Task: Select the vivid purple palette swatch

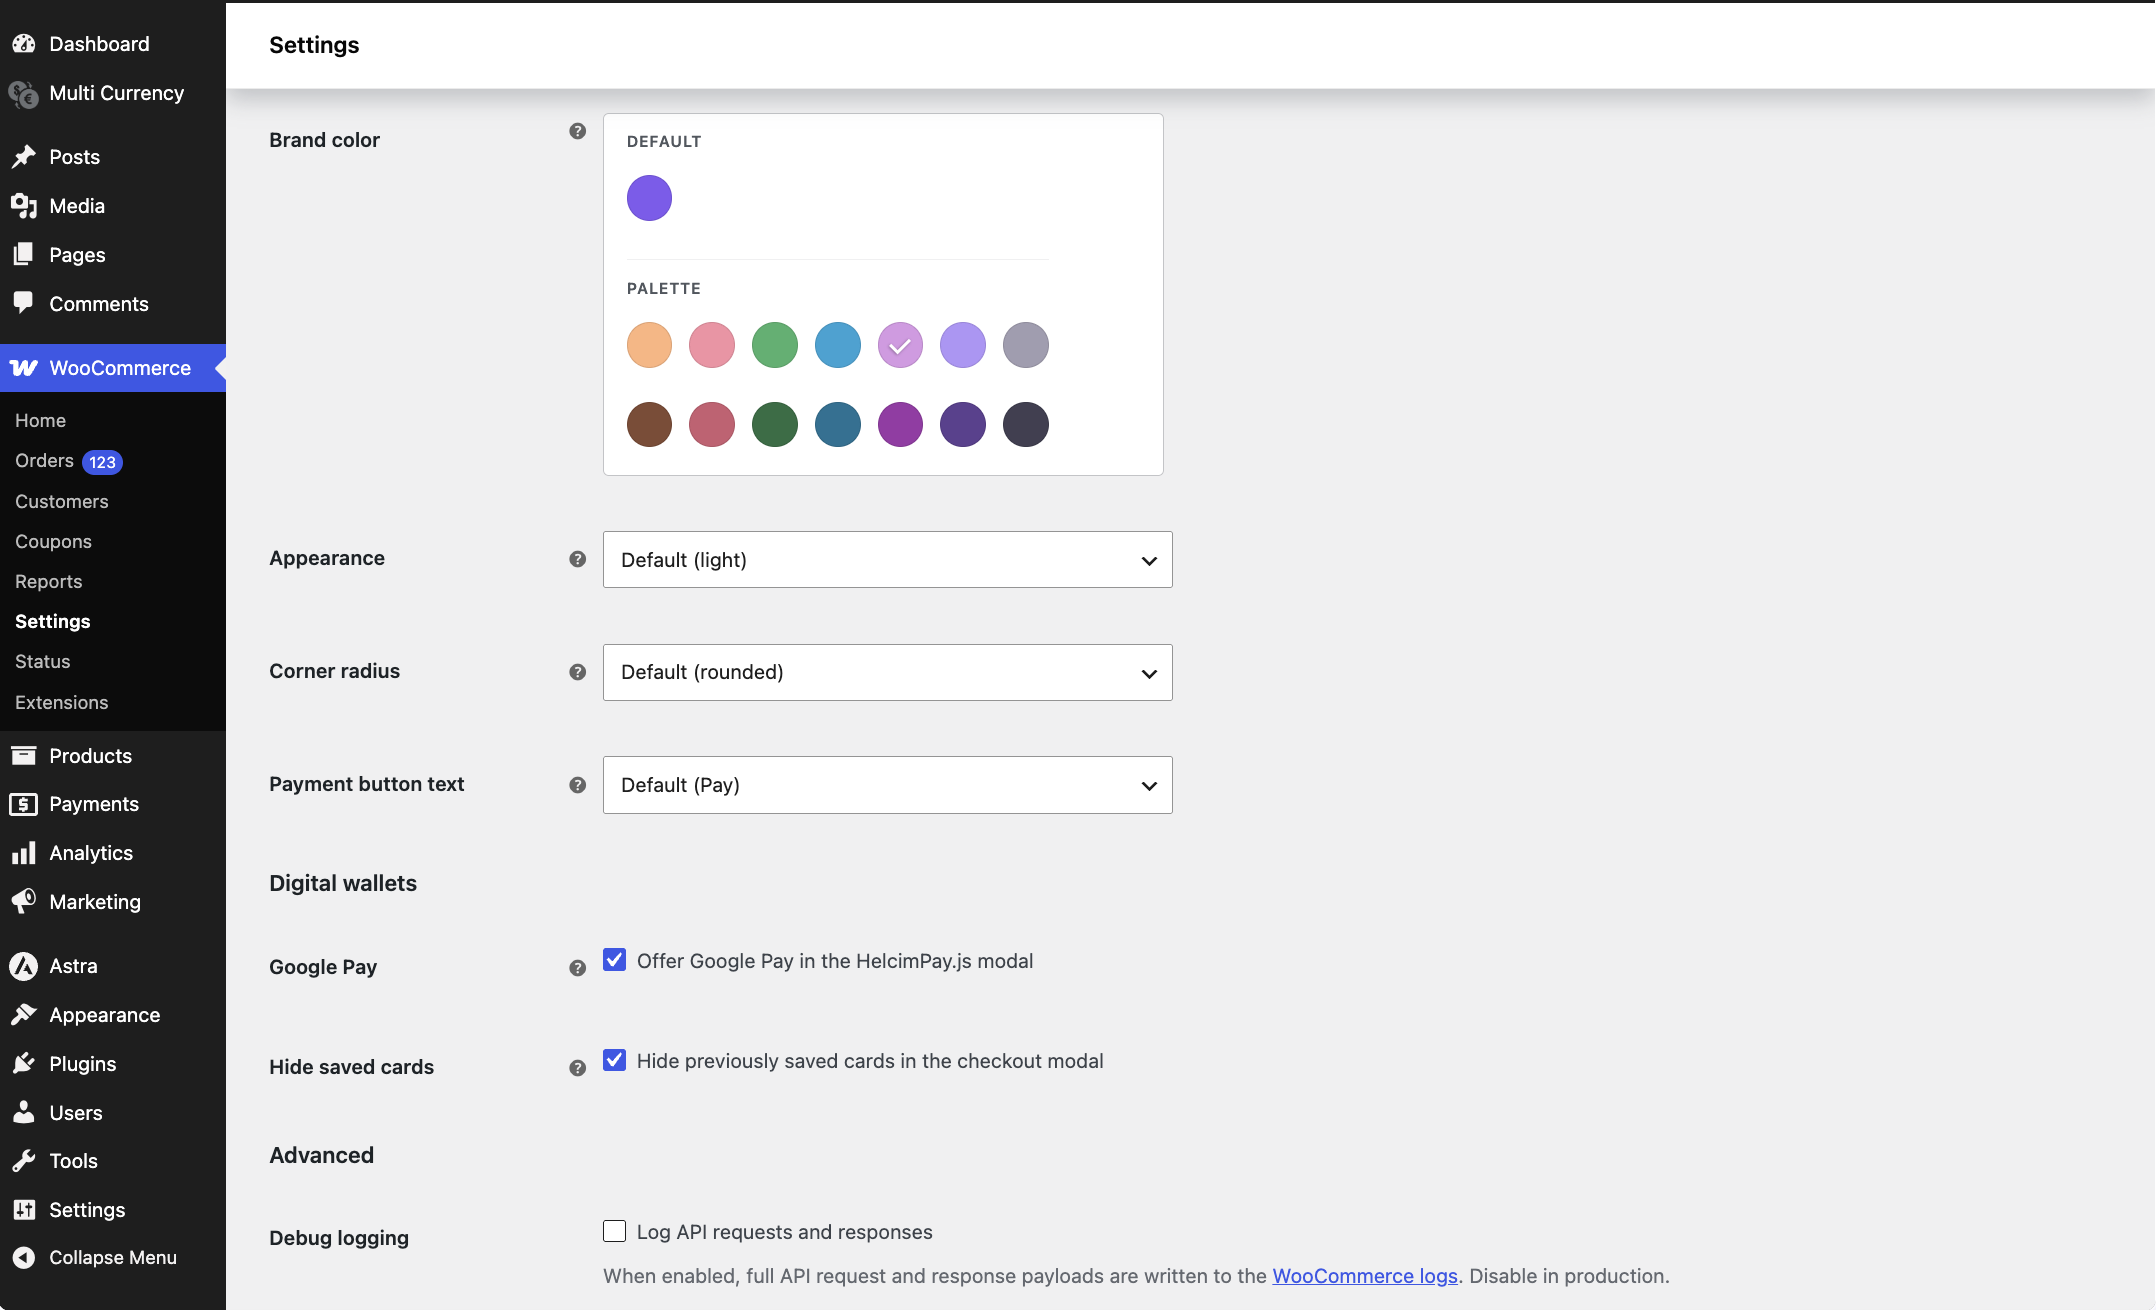Action: pyautogui.click(x=900, y=424)
